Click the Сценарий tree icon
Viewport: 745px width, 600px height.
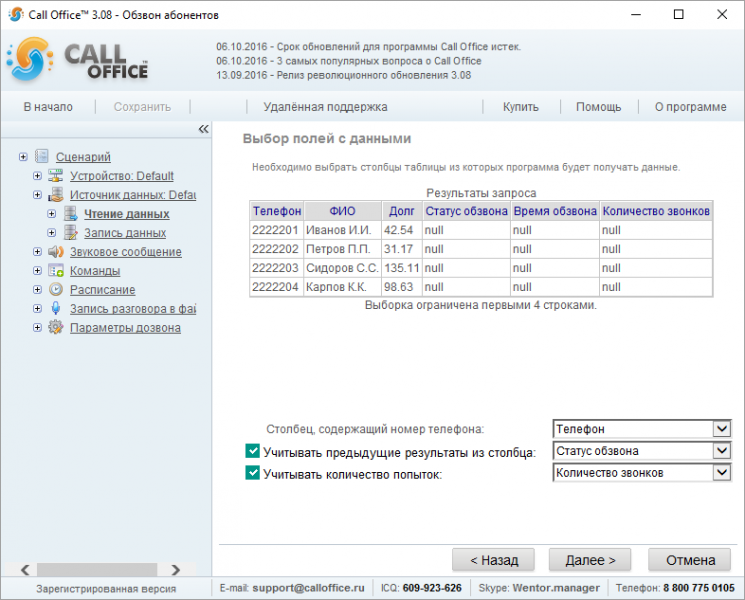(x=42, y=156)
